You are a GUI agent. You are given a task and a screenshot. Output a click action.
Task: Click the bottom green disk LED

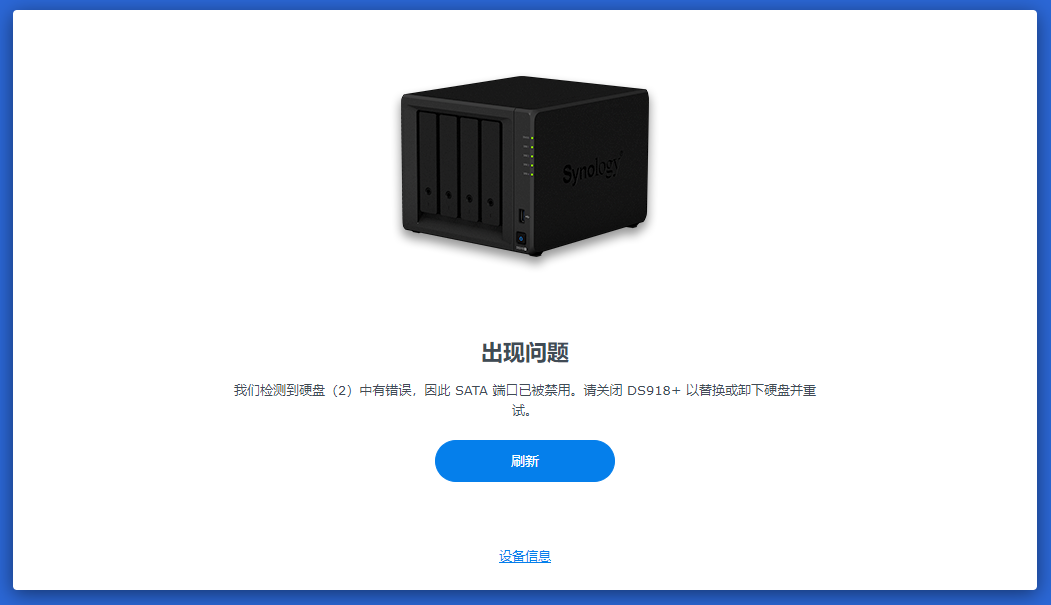(x=532, y=174)
